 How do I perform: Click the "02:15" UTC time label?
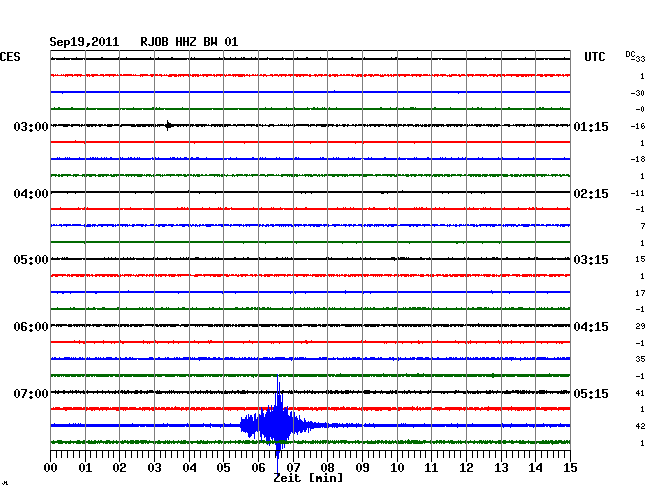591,194
